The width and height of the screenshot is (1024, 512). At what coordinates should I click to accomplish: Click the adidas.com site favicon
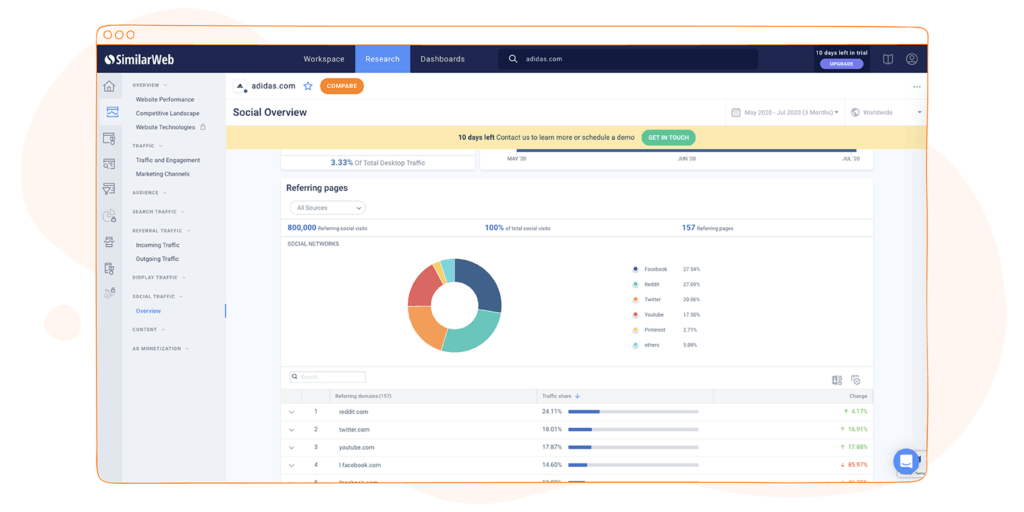(240, 86)
